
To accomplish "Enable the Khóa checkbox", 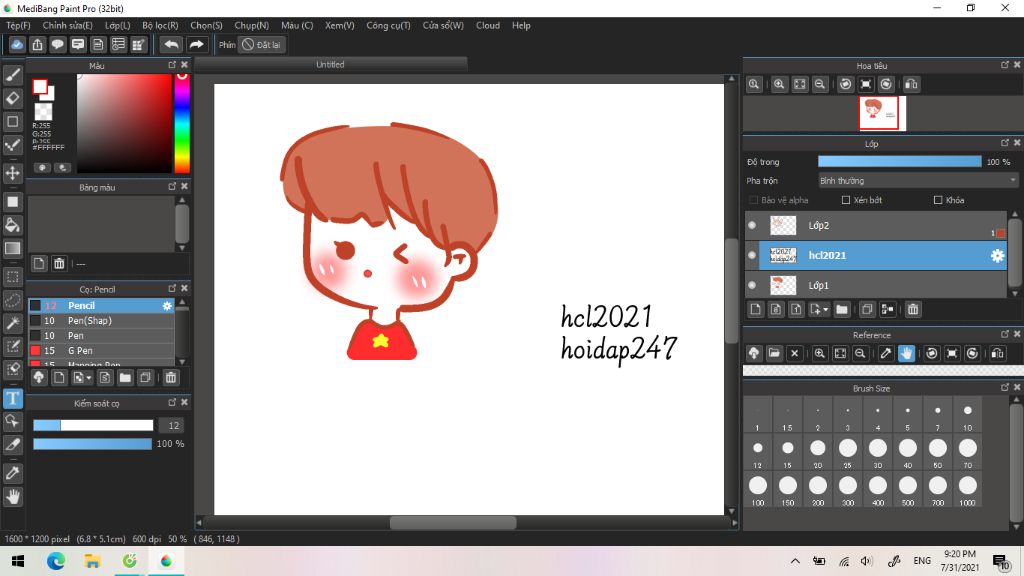I will click(x=938, y=200).
